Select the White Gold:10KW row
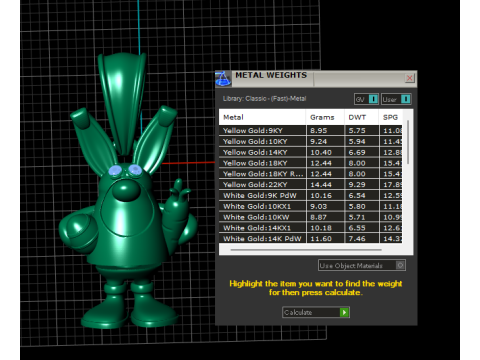480x360 pixels. (311, 217)
